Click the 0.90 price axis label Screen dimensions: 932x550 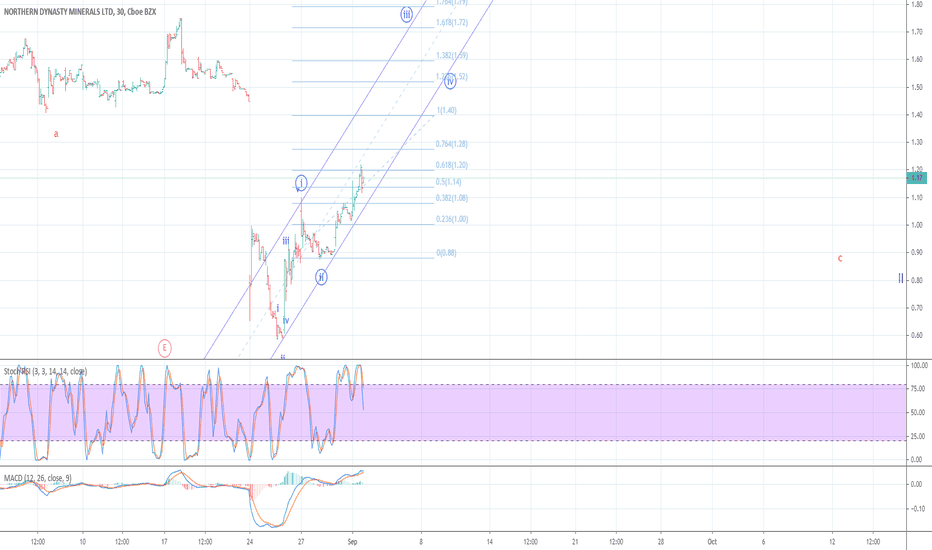pyautogui.click(x=917, y=252)
